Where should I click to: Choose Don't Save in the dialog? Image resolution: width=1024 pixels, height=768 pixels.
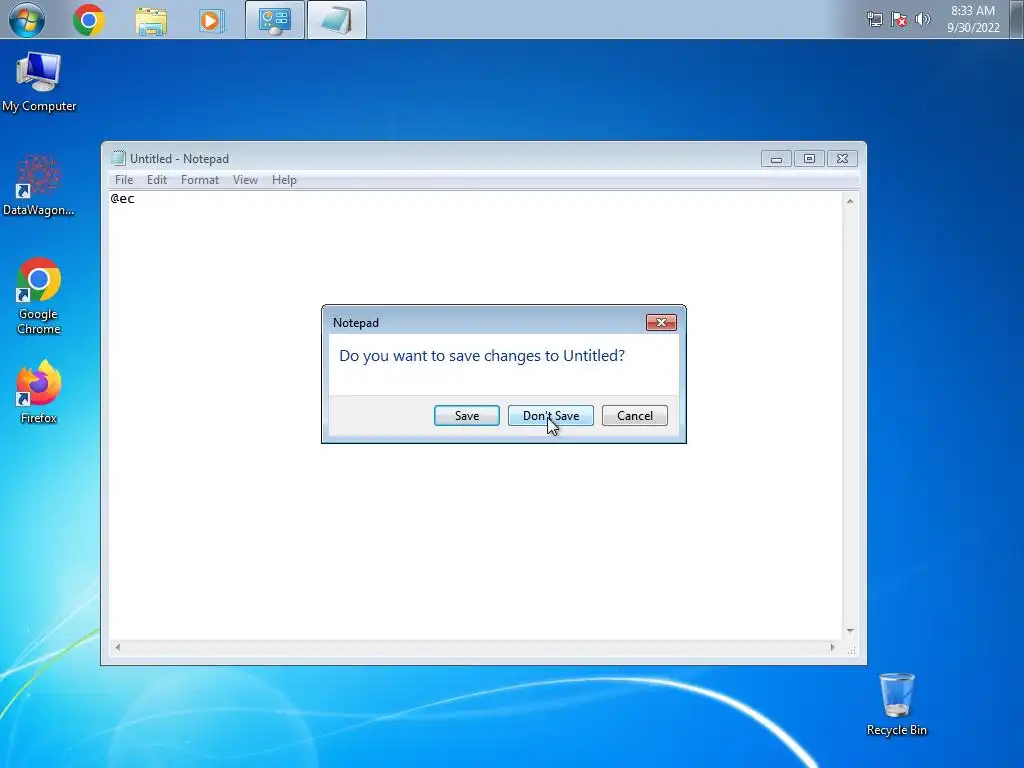coord(551,415)
